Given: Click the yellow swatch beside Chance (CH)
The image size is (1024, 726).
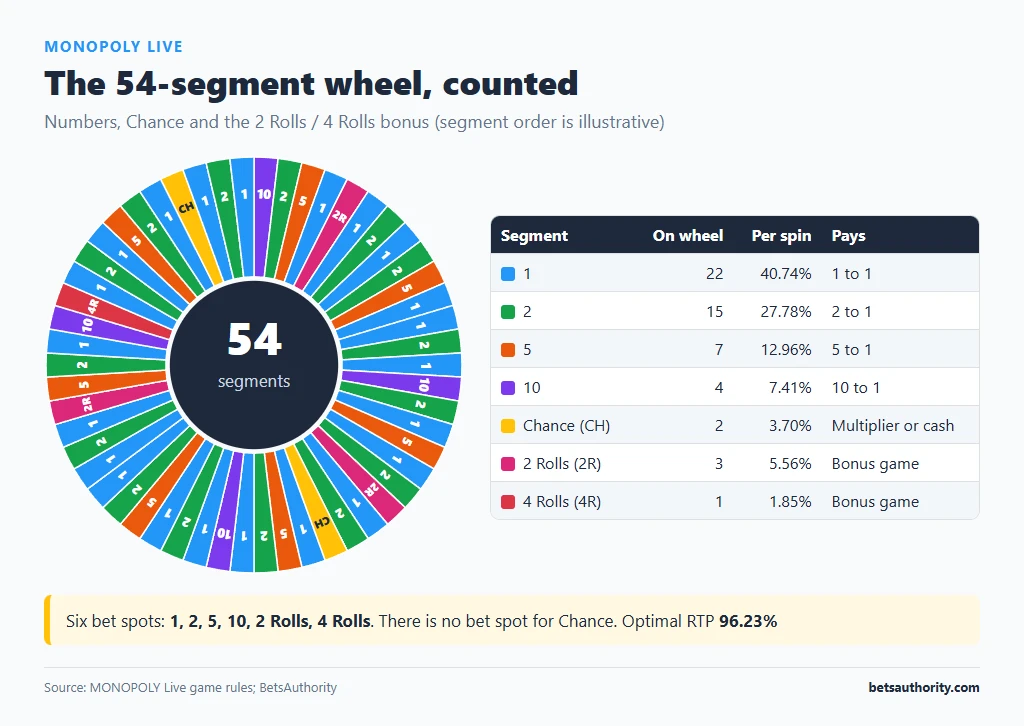Looking at the screenshot, I should coord(507,426).
